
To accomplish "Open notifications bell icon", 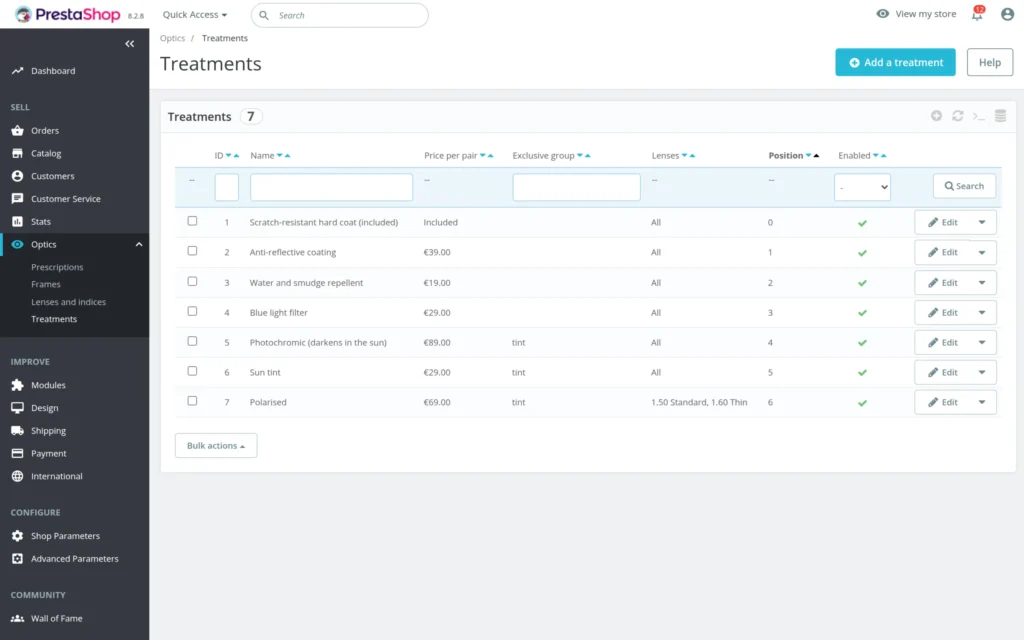I will pyautogui.click(x=978, y=14).
